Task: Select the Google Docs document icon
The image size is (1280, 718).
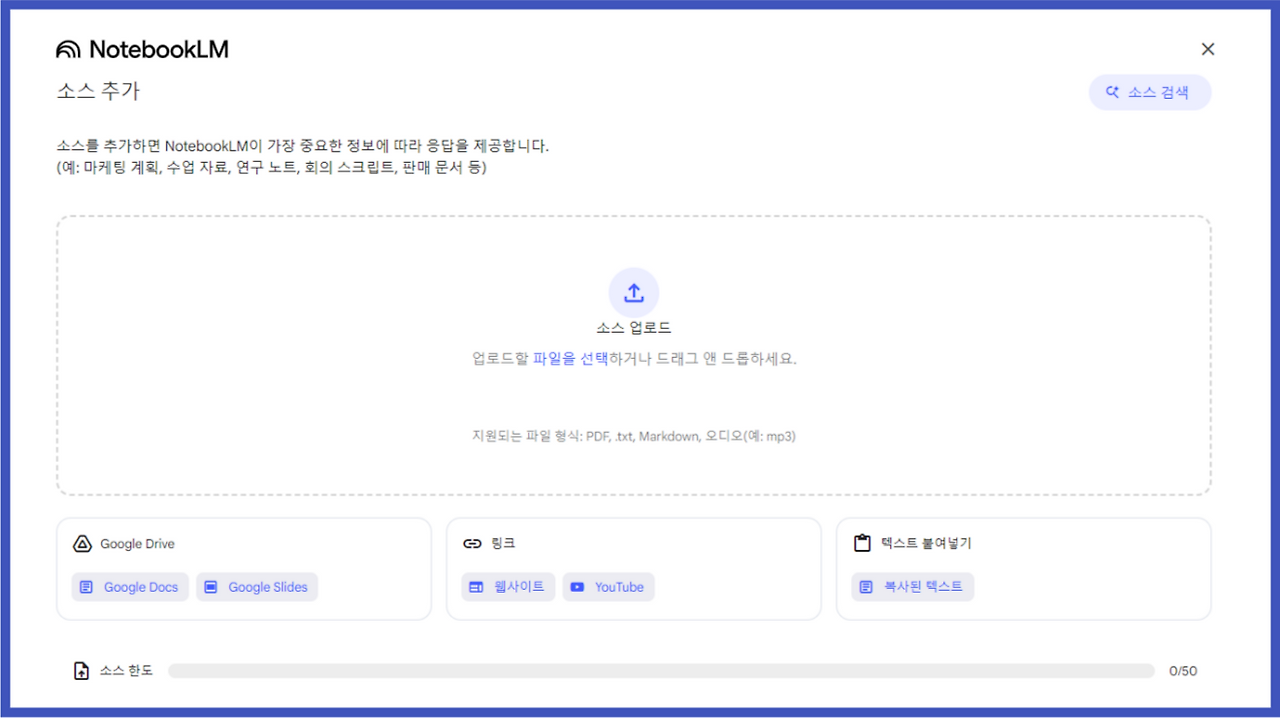Action: (85, 587)
